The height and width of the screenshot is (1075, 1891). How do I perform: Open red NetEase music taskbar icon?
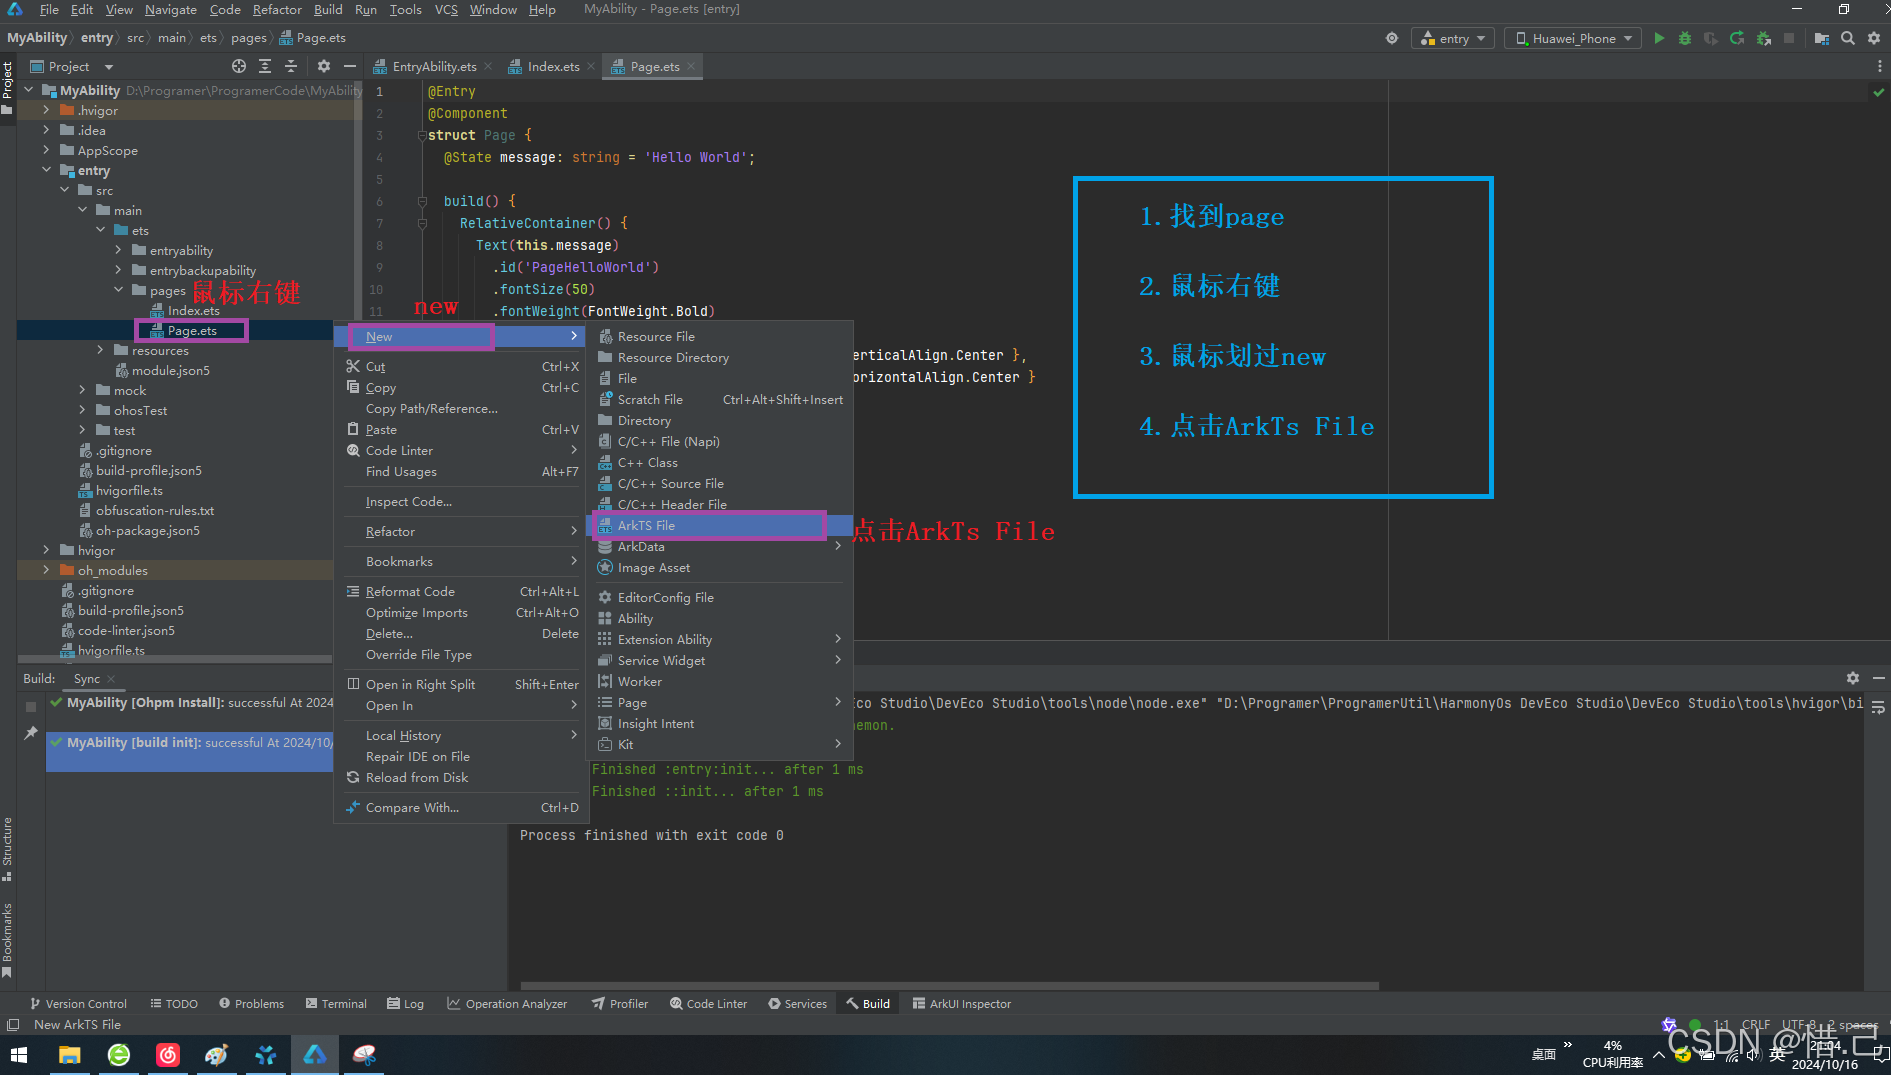[x=168, y=1055]
